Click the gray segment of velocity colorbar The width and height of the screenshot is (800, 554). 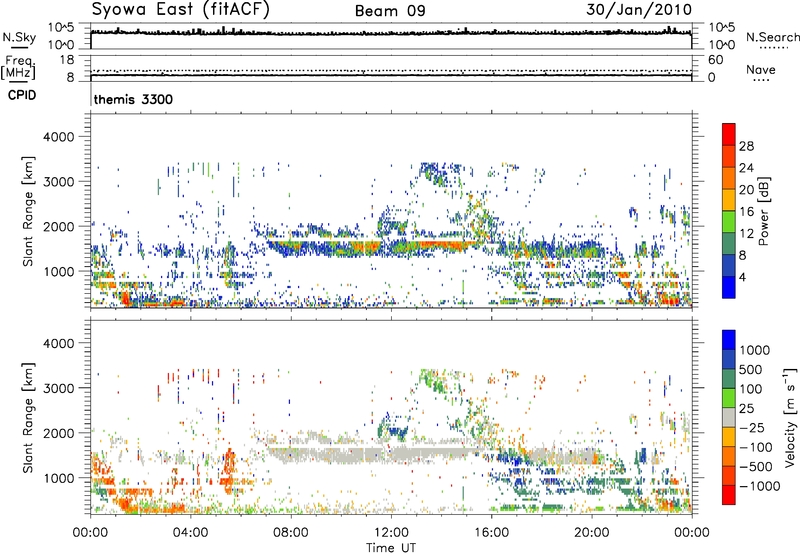(x=729, y=417)
